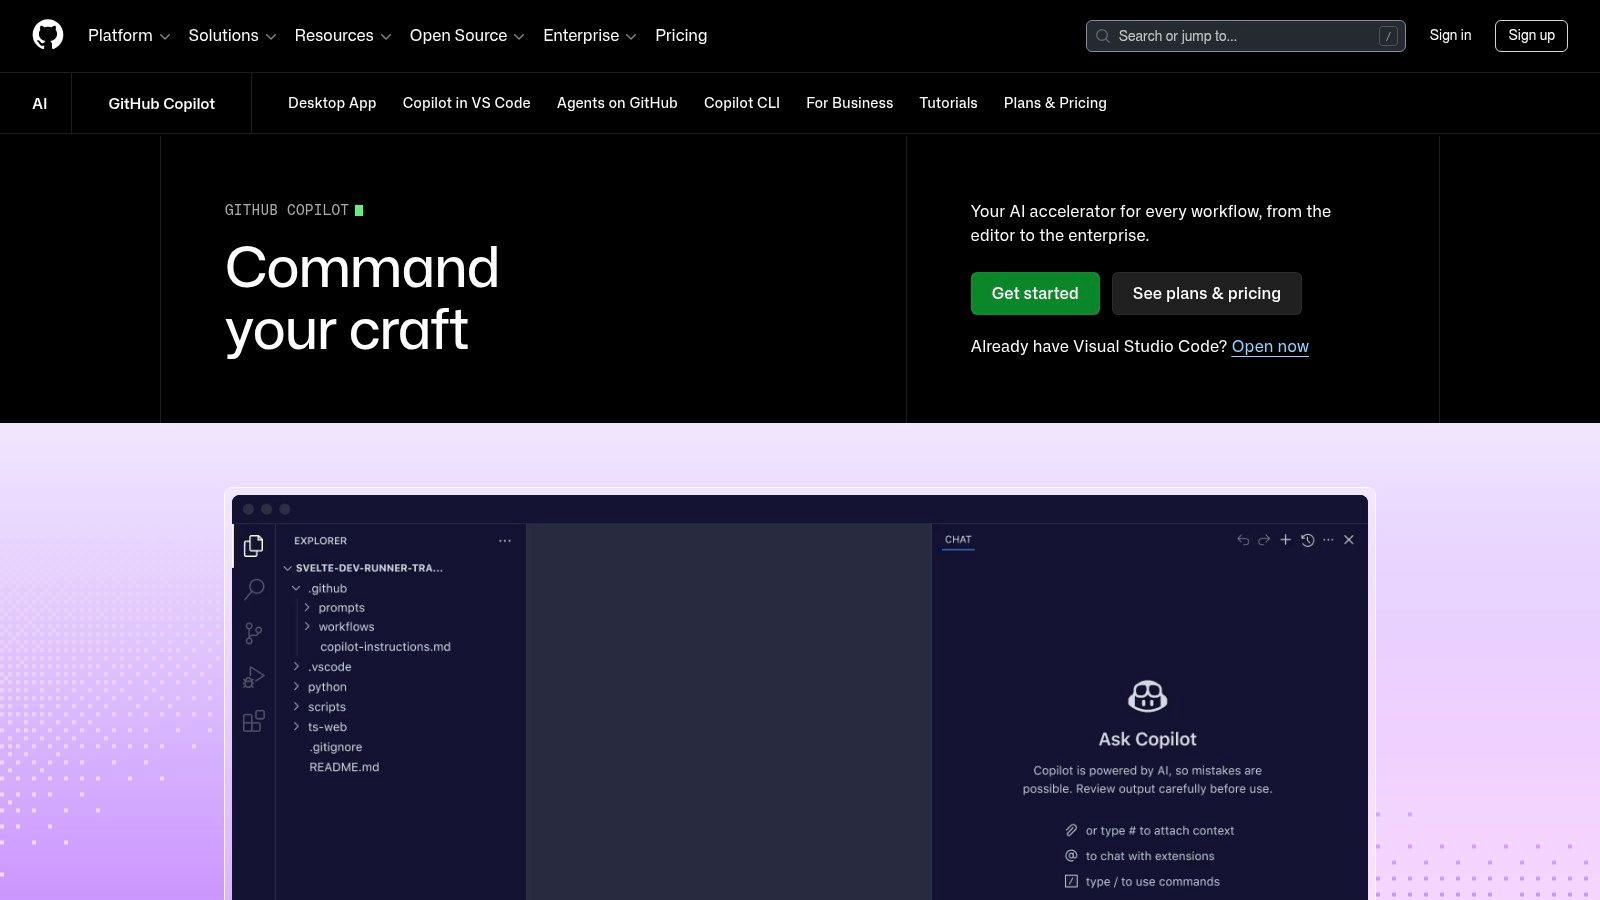
Task: Click the Get started button
Action: [1035, 293]
